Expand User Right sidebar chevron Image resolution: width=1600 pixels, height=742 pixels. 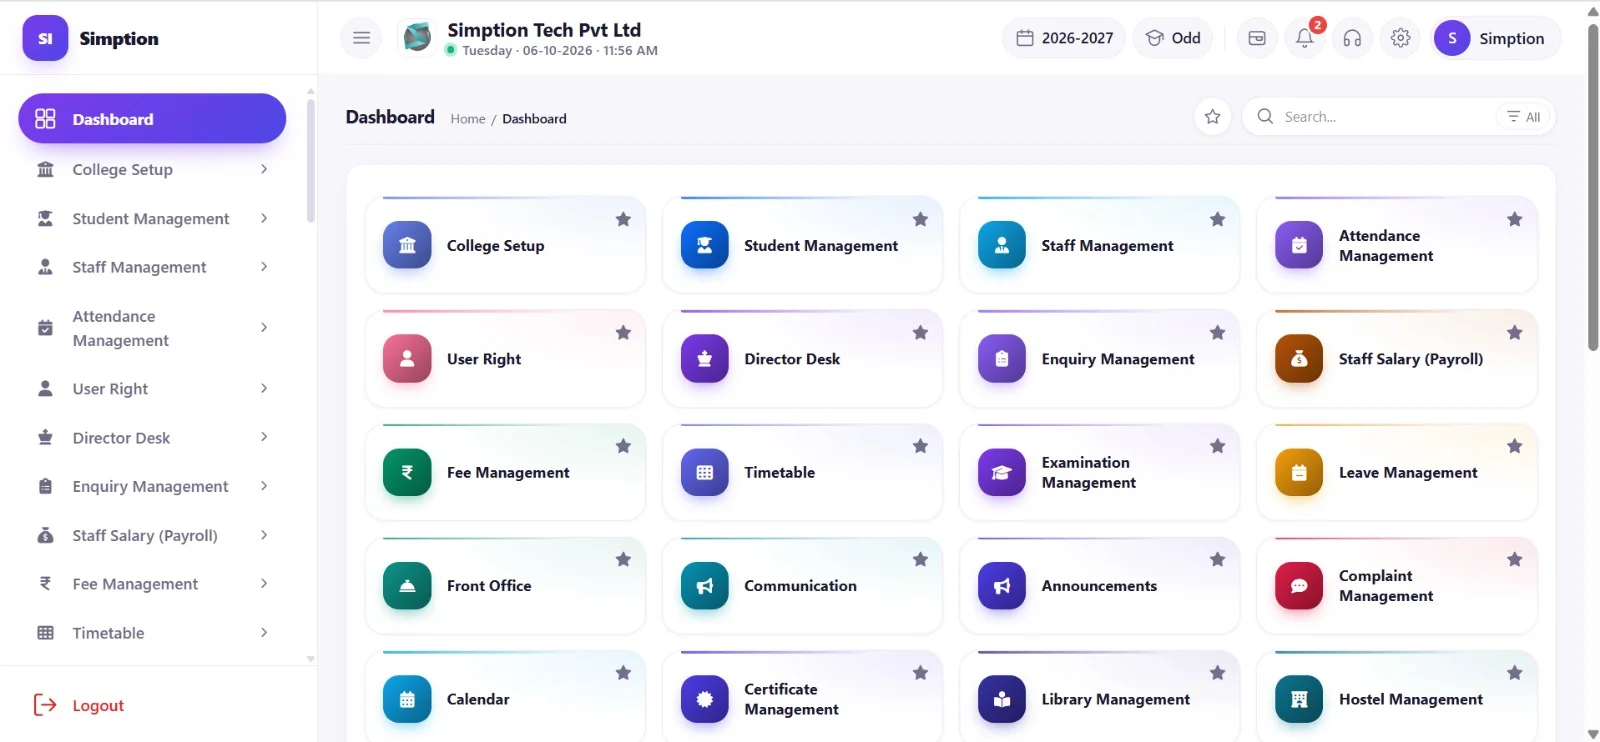coord(264,388)
